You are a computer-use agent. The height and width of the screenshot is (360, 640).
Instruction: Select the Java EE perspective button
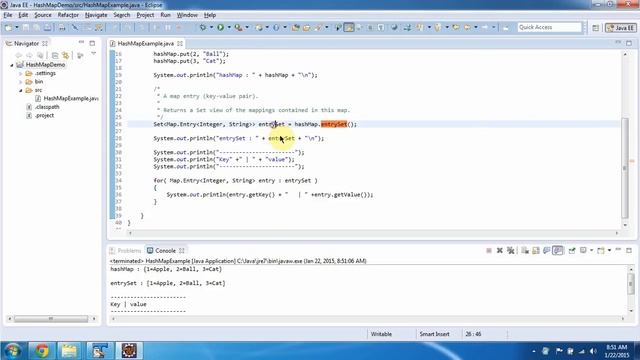621,28
